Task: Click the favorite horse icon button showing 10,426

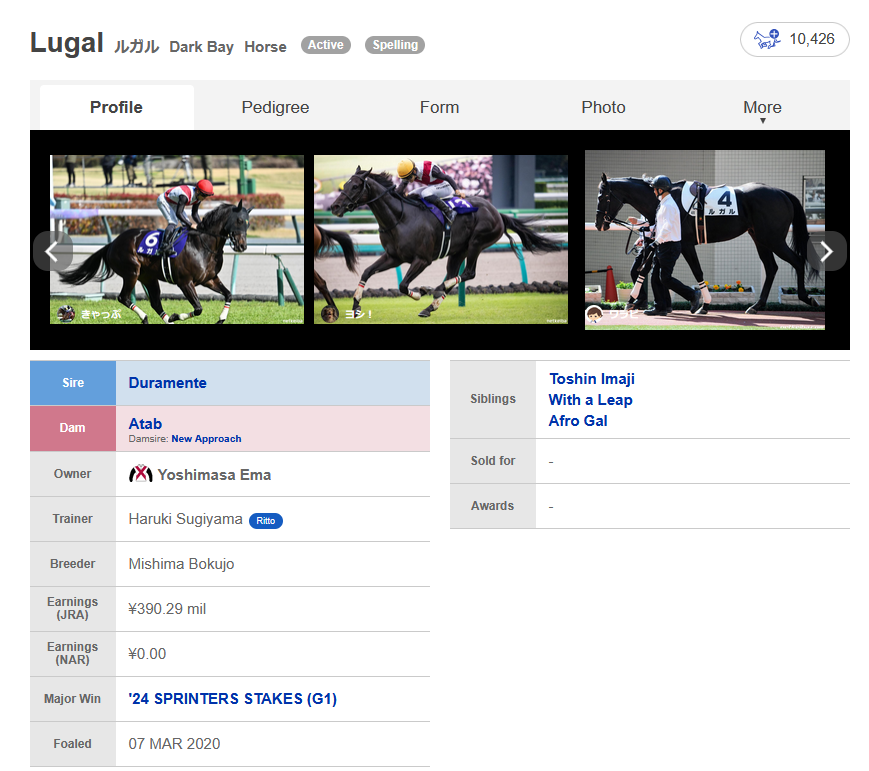Action: (794, 39)
